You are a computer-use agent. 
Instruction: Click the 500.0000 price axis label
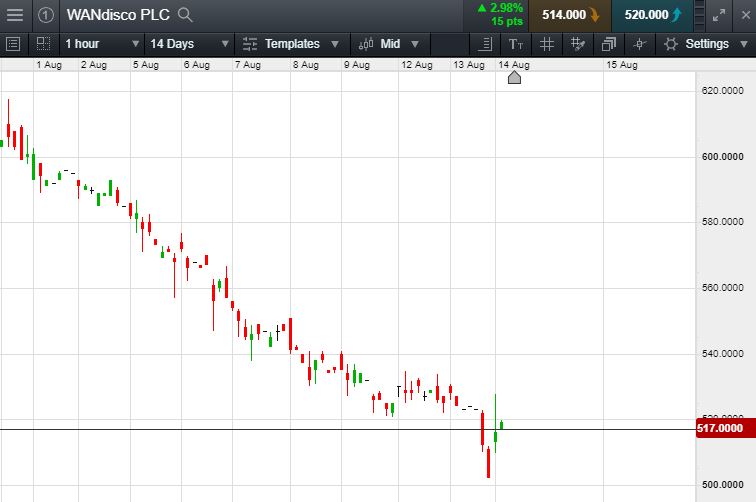coord(722,485)
